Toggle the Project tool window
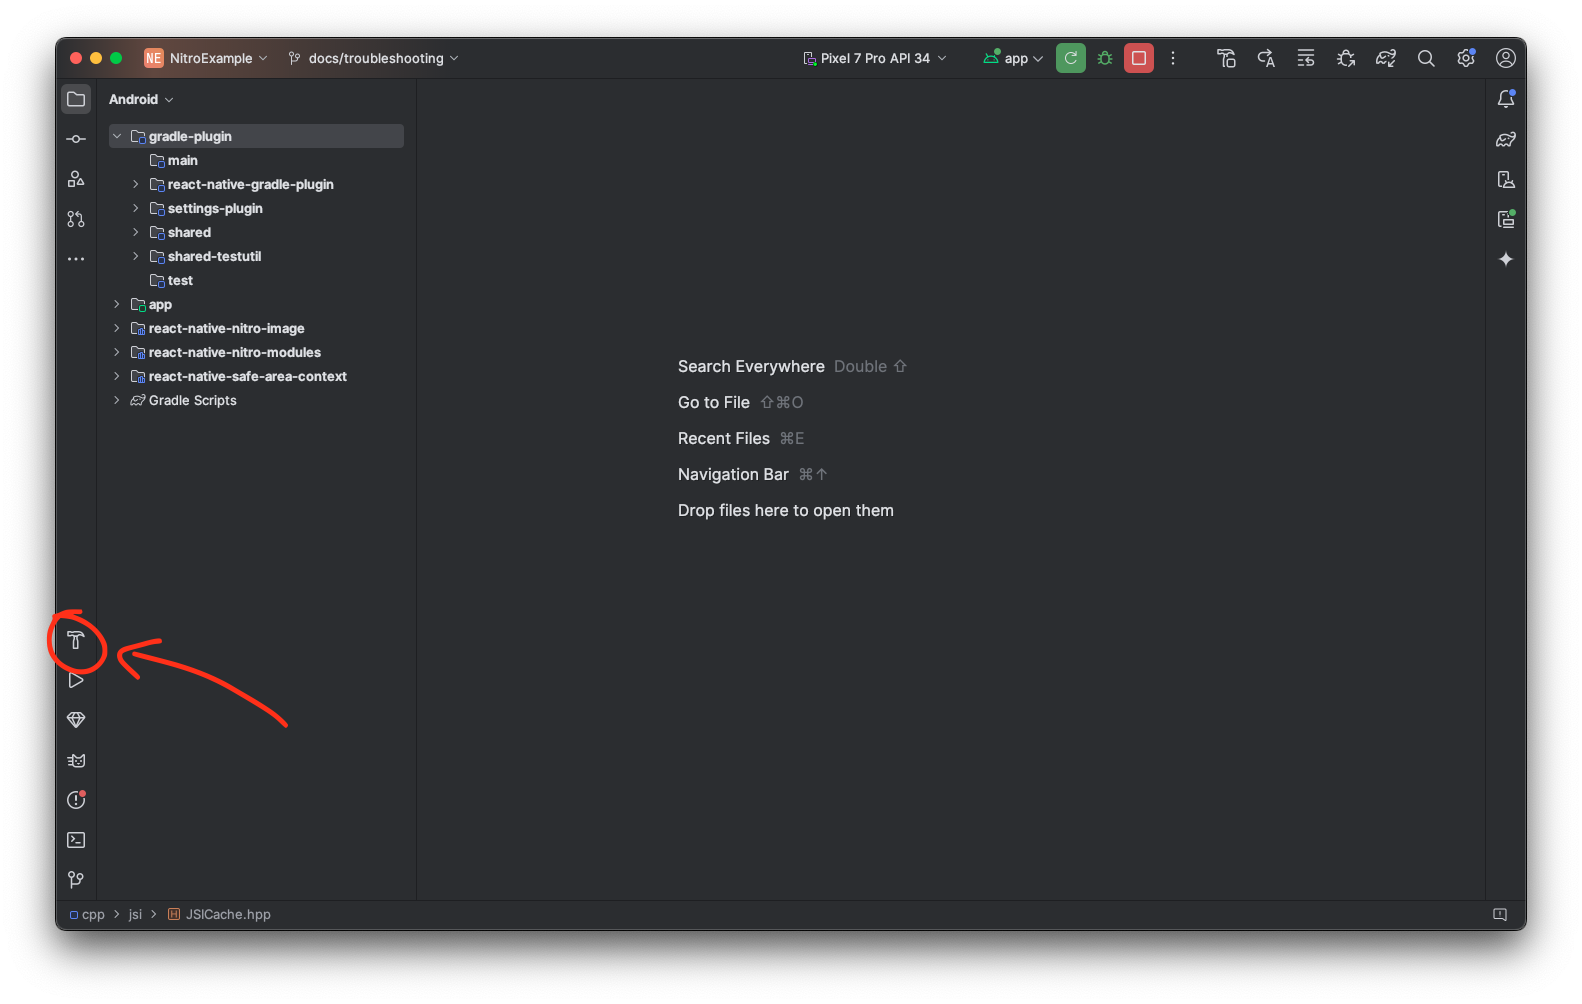 (76, 99)
